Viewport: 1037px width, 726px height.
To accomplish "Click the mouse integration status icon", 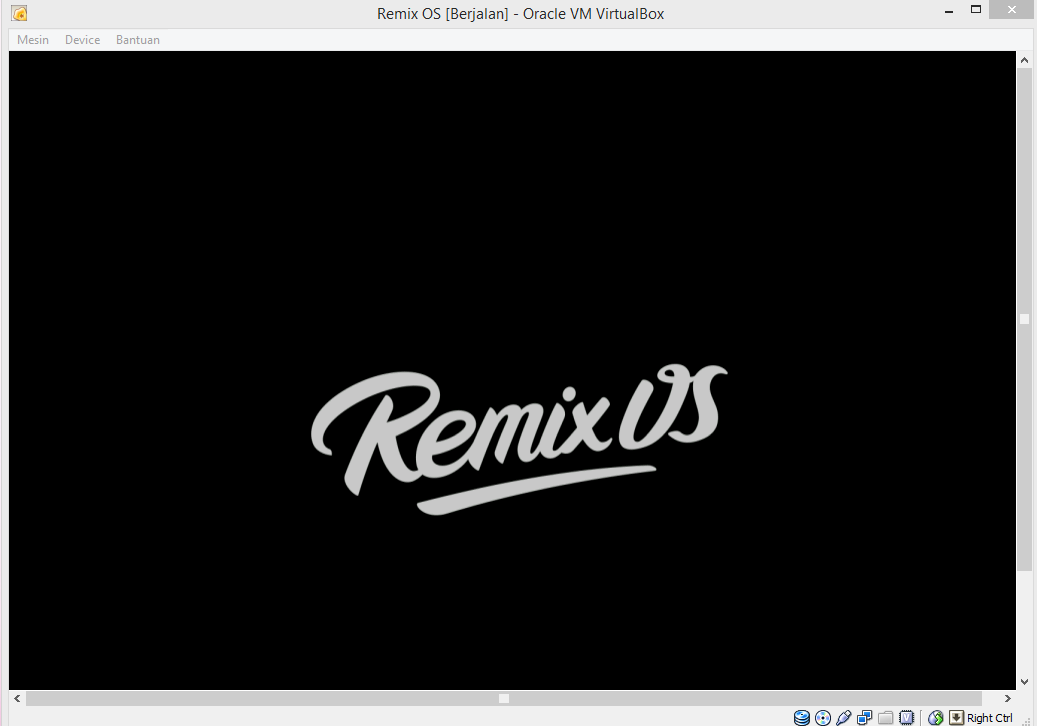I will click(x=935, y=717).
